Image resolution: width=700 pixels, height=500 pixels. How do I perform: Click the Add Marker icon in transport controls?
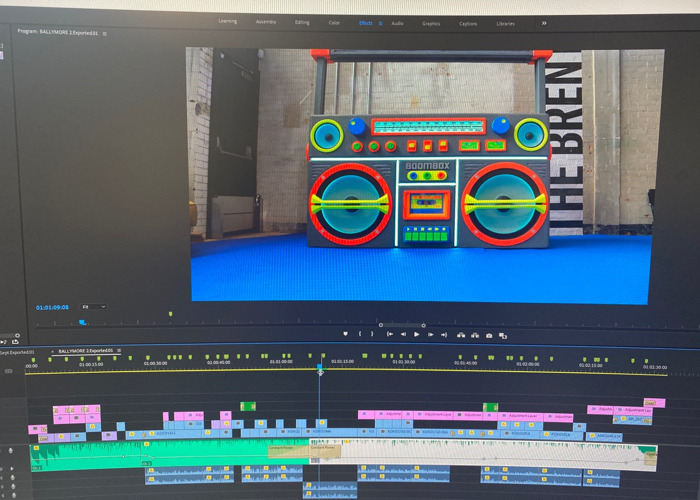[x=346, y=334]
